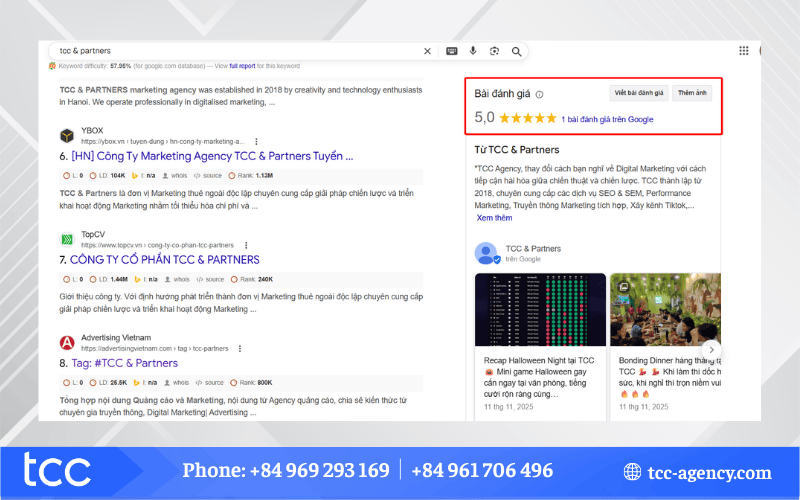Click the 'LD: 26.5K' metric in Advertising Vietnam row
Screen dimensions: 800x500
click(x=108, y=383)
